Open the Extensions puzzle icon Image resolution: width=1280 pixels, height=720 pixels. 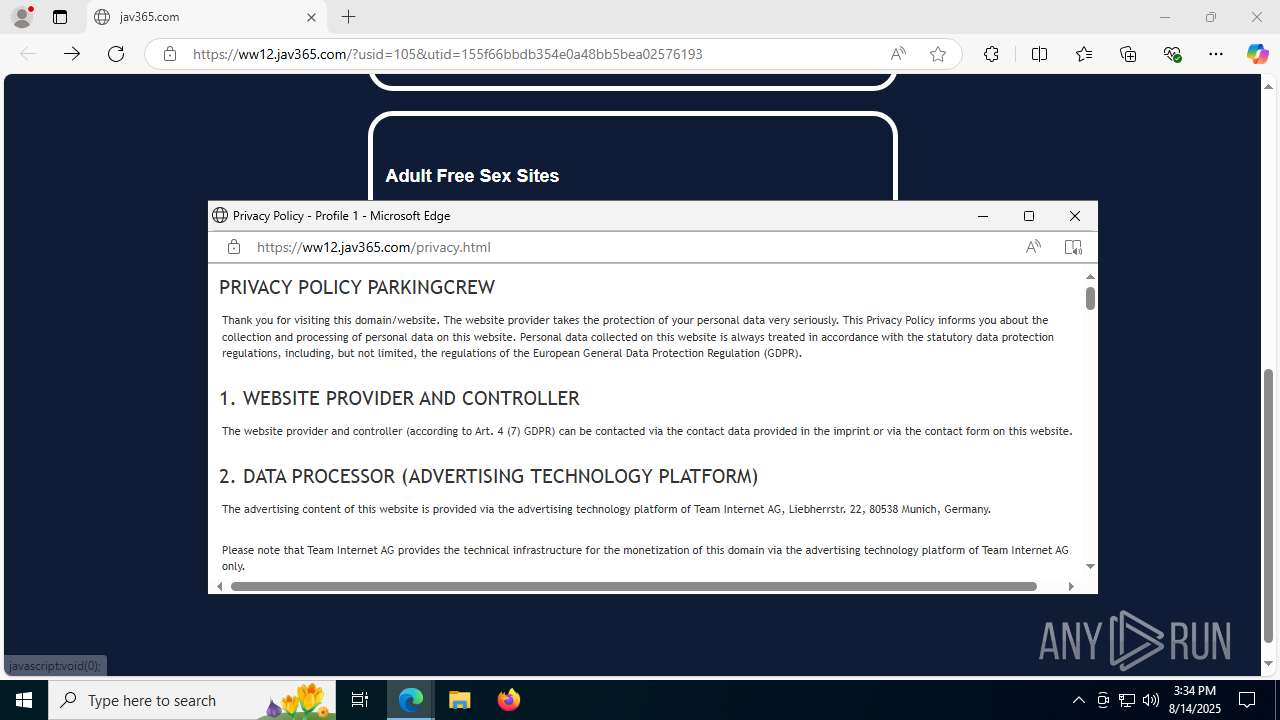[x=991, y=54]
